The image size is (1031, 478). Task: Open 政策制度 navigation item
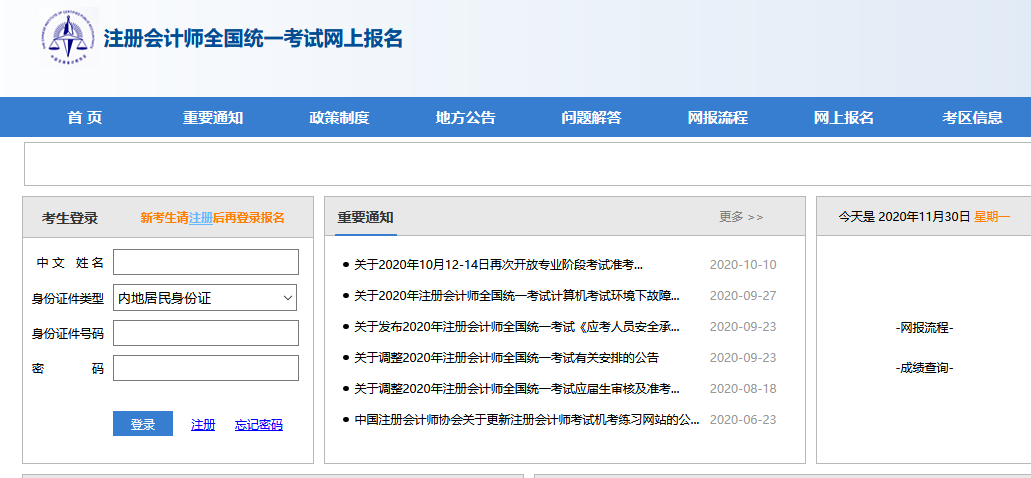pos(339,118)
